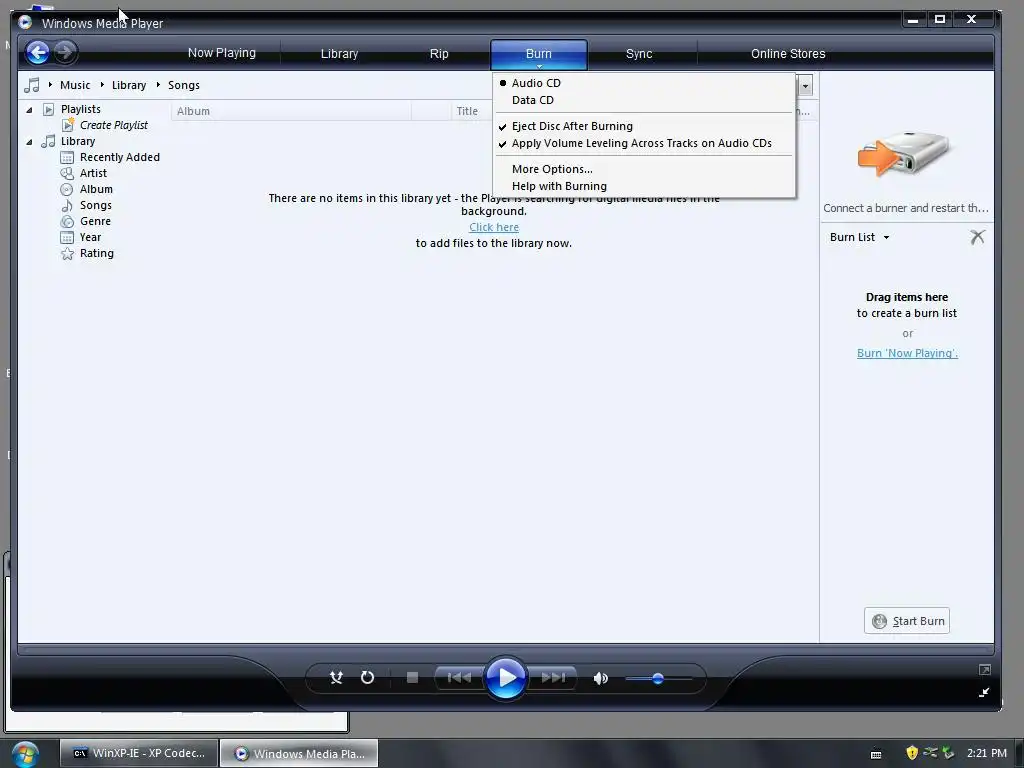Switch to compact mode icon
The image size is (1024, 768).
coord(984,692)
